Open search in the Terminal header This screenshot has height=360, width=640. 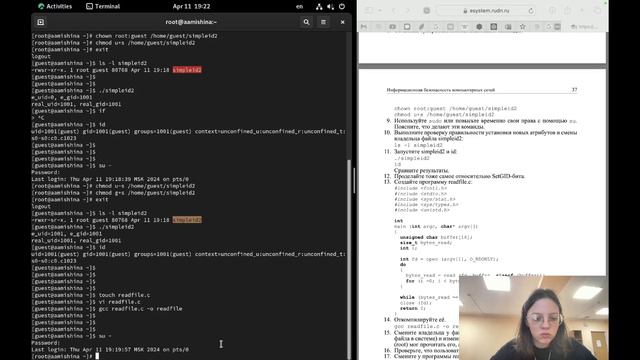click(x=306, y=22)
